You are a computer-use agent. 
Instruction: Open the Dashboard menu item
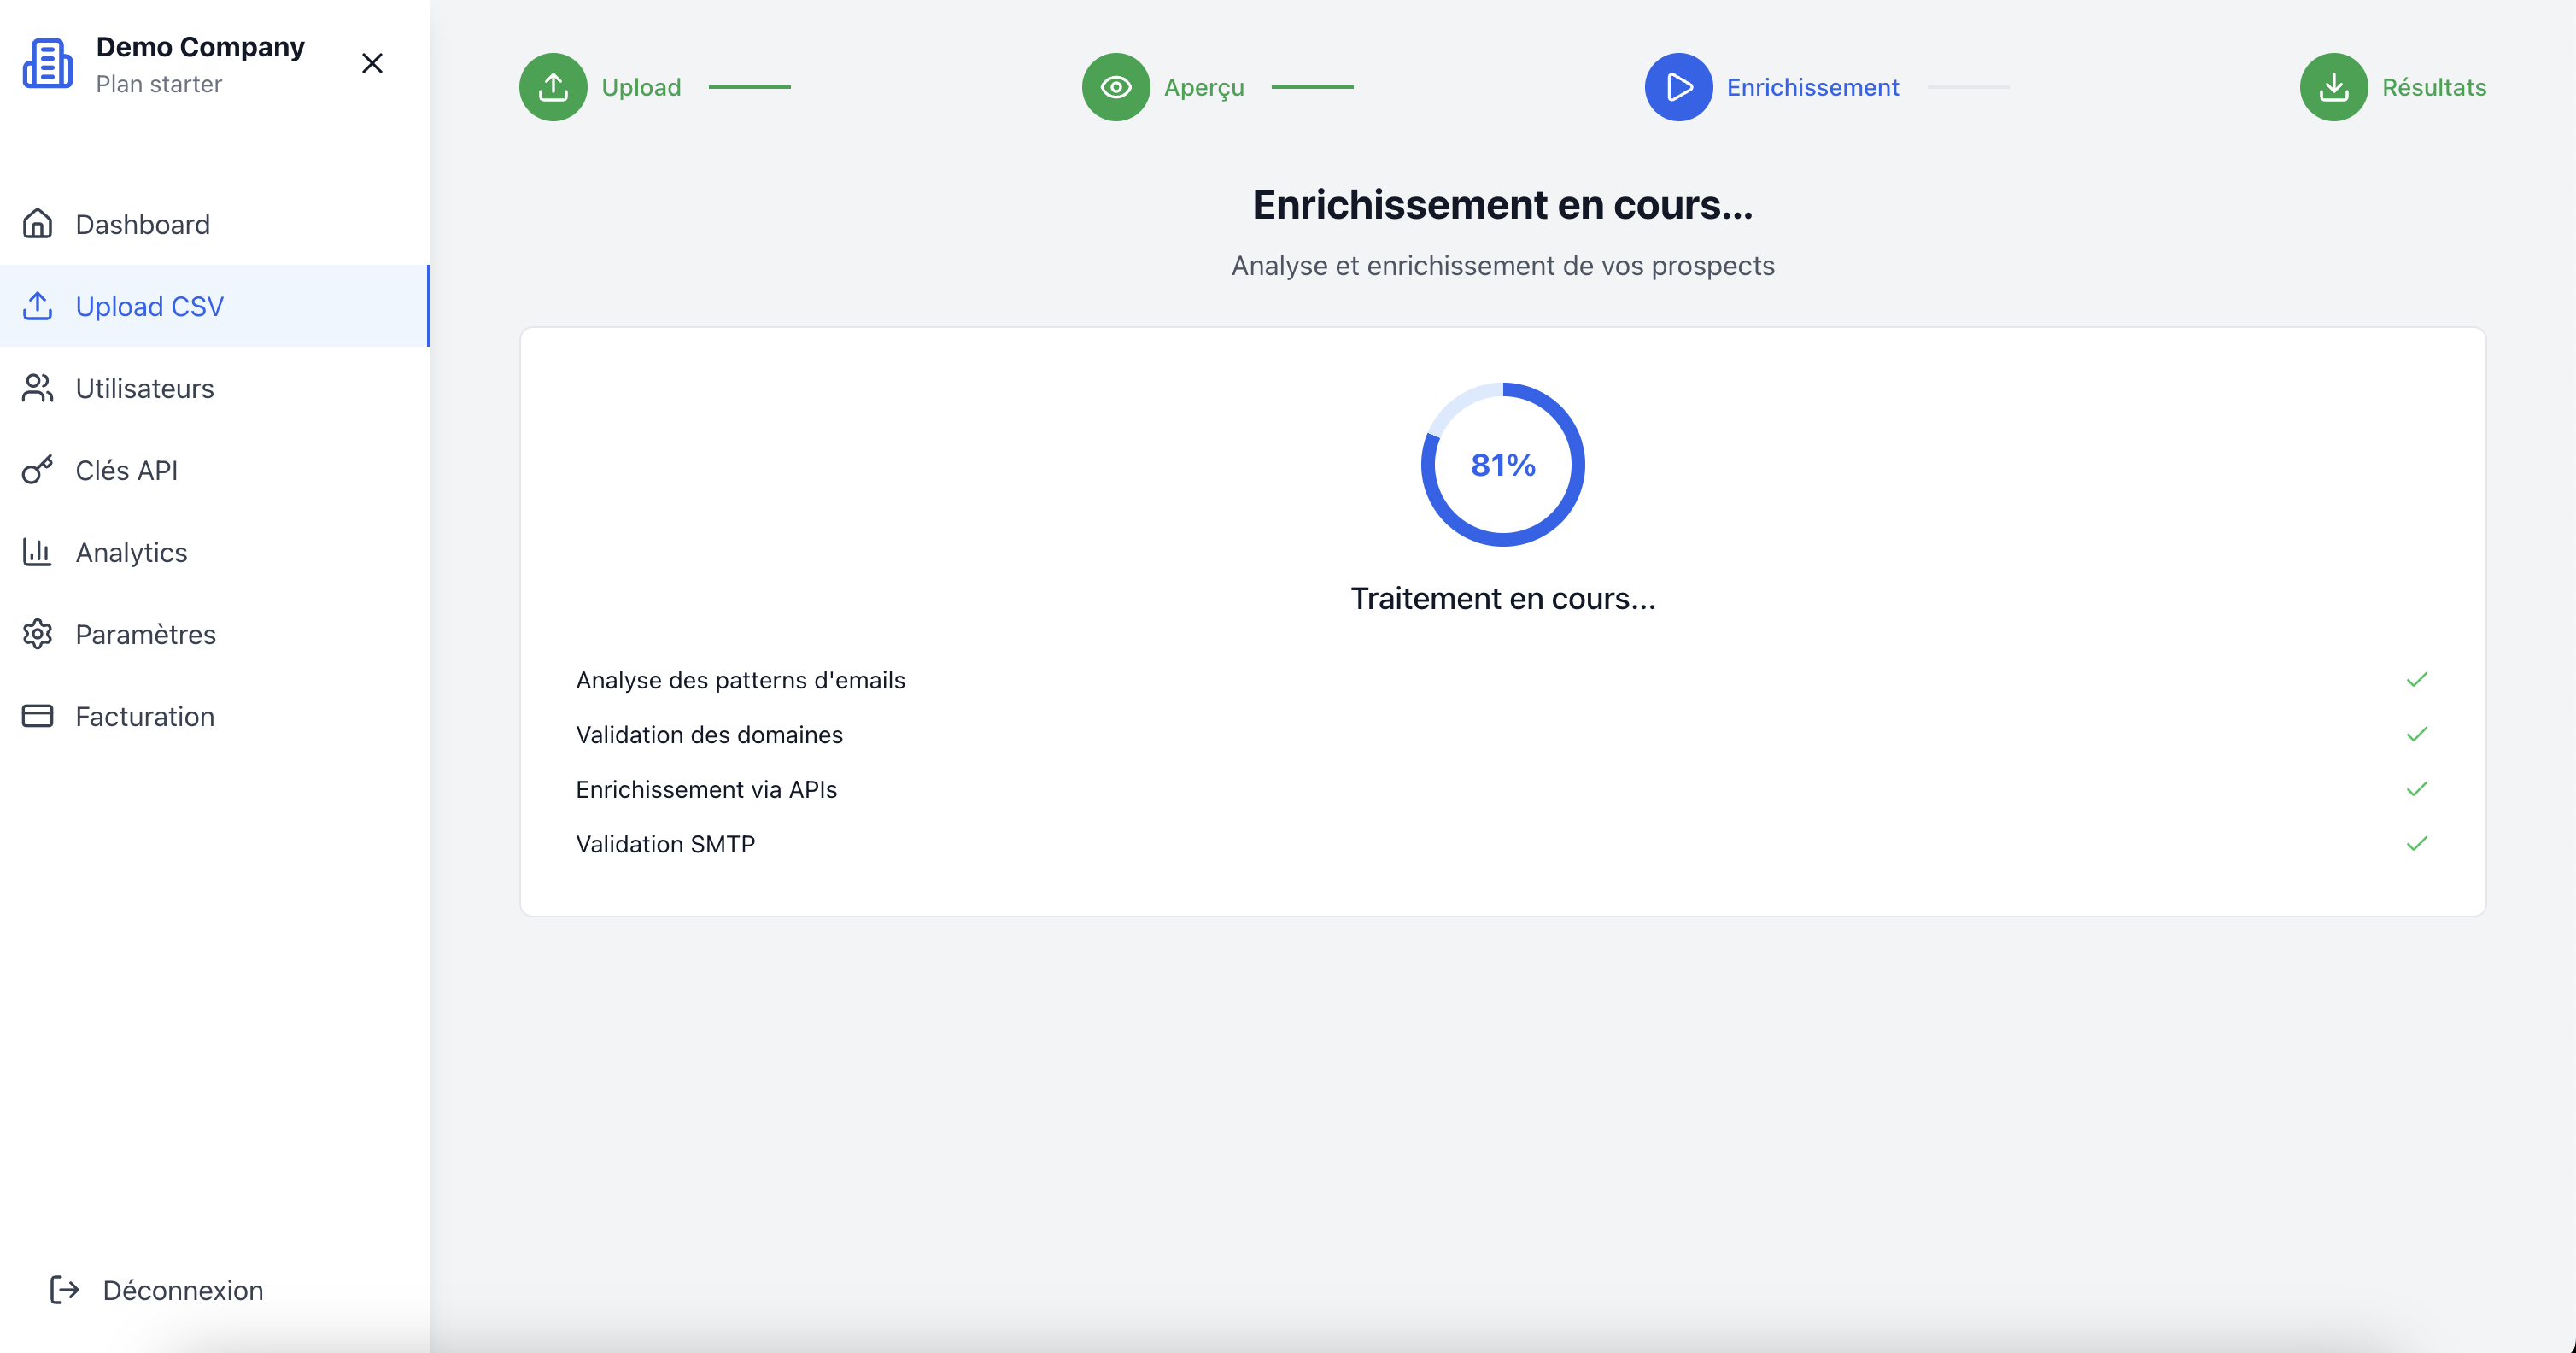click(143, 224)
